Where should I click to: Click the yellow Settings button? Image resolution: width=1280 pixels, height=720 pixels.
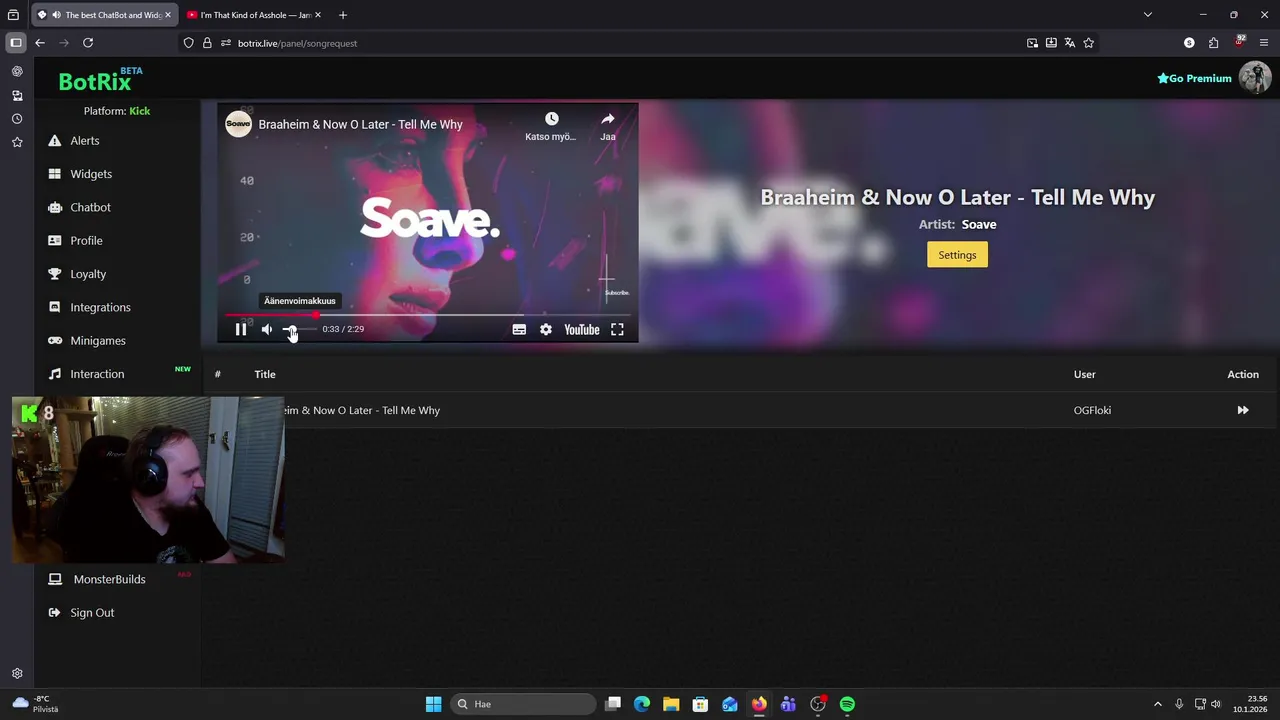(x=957, y=255)
